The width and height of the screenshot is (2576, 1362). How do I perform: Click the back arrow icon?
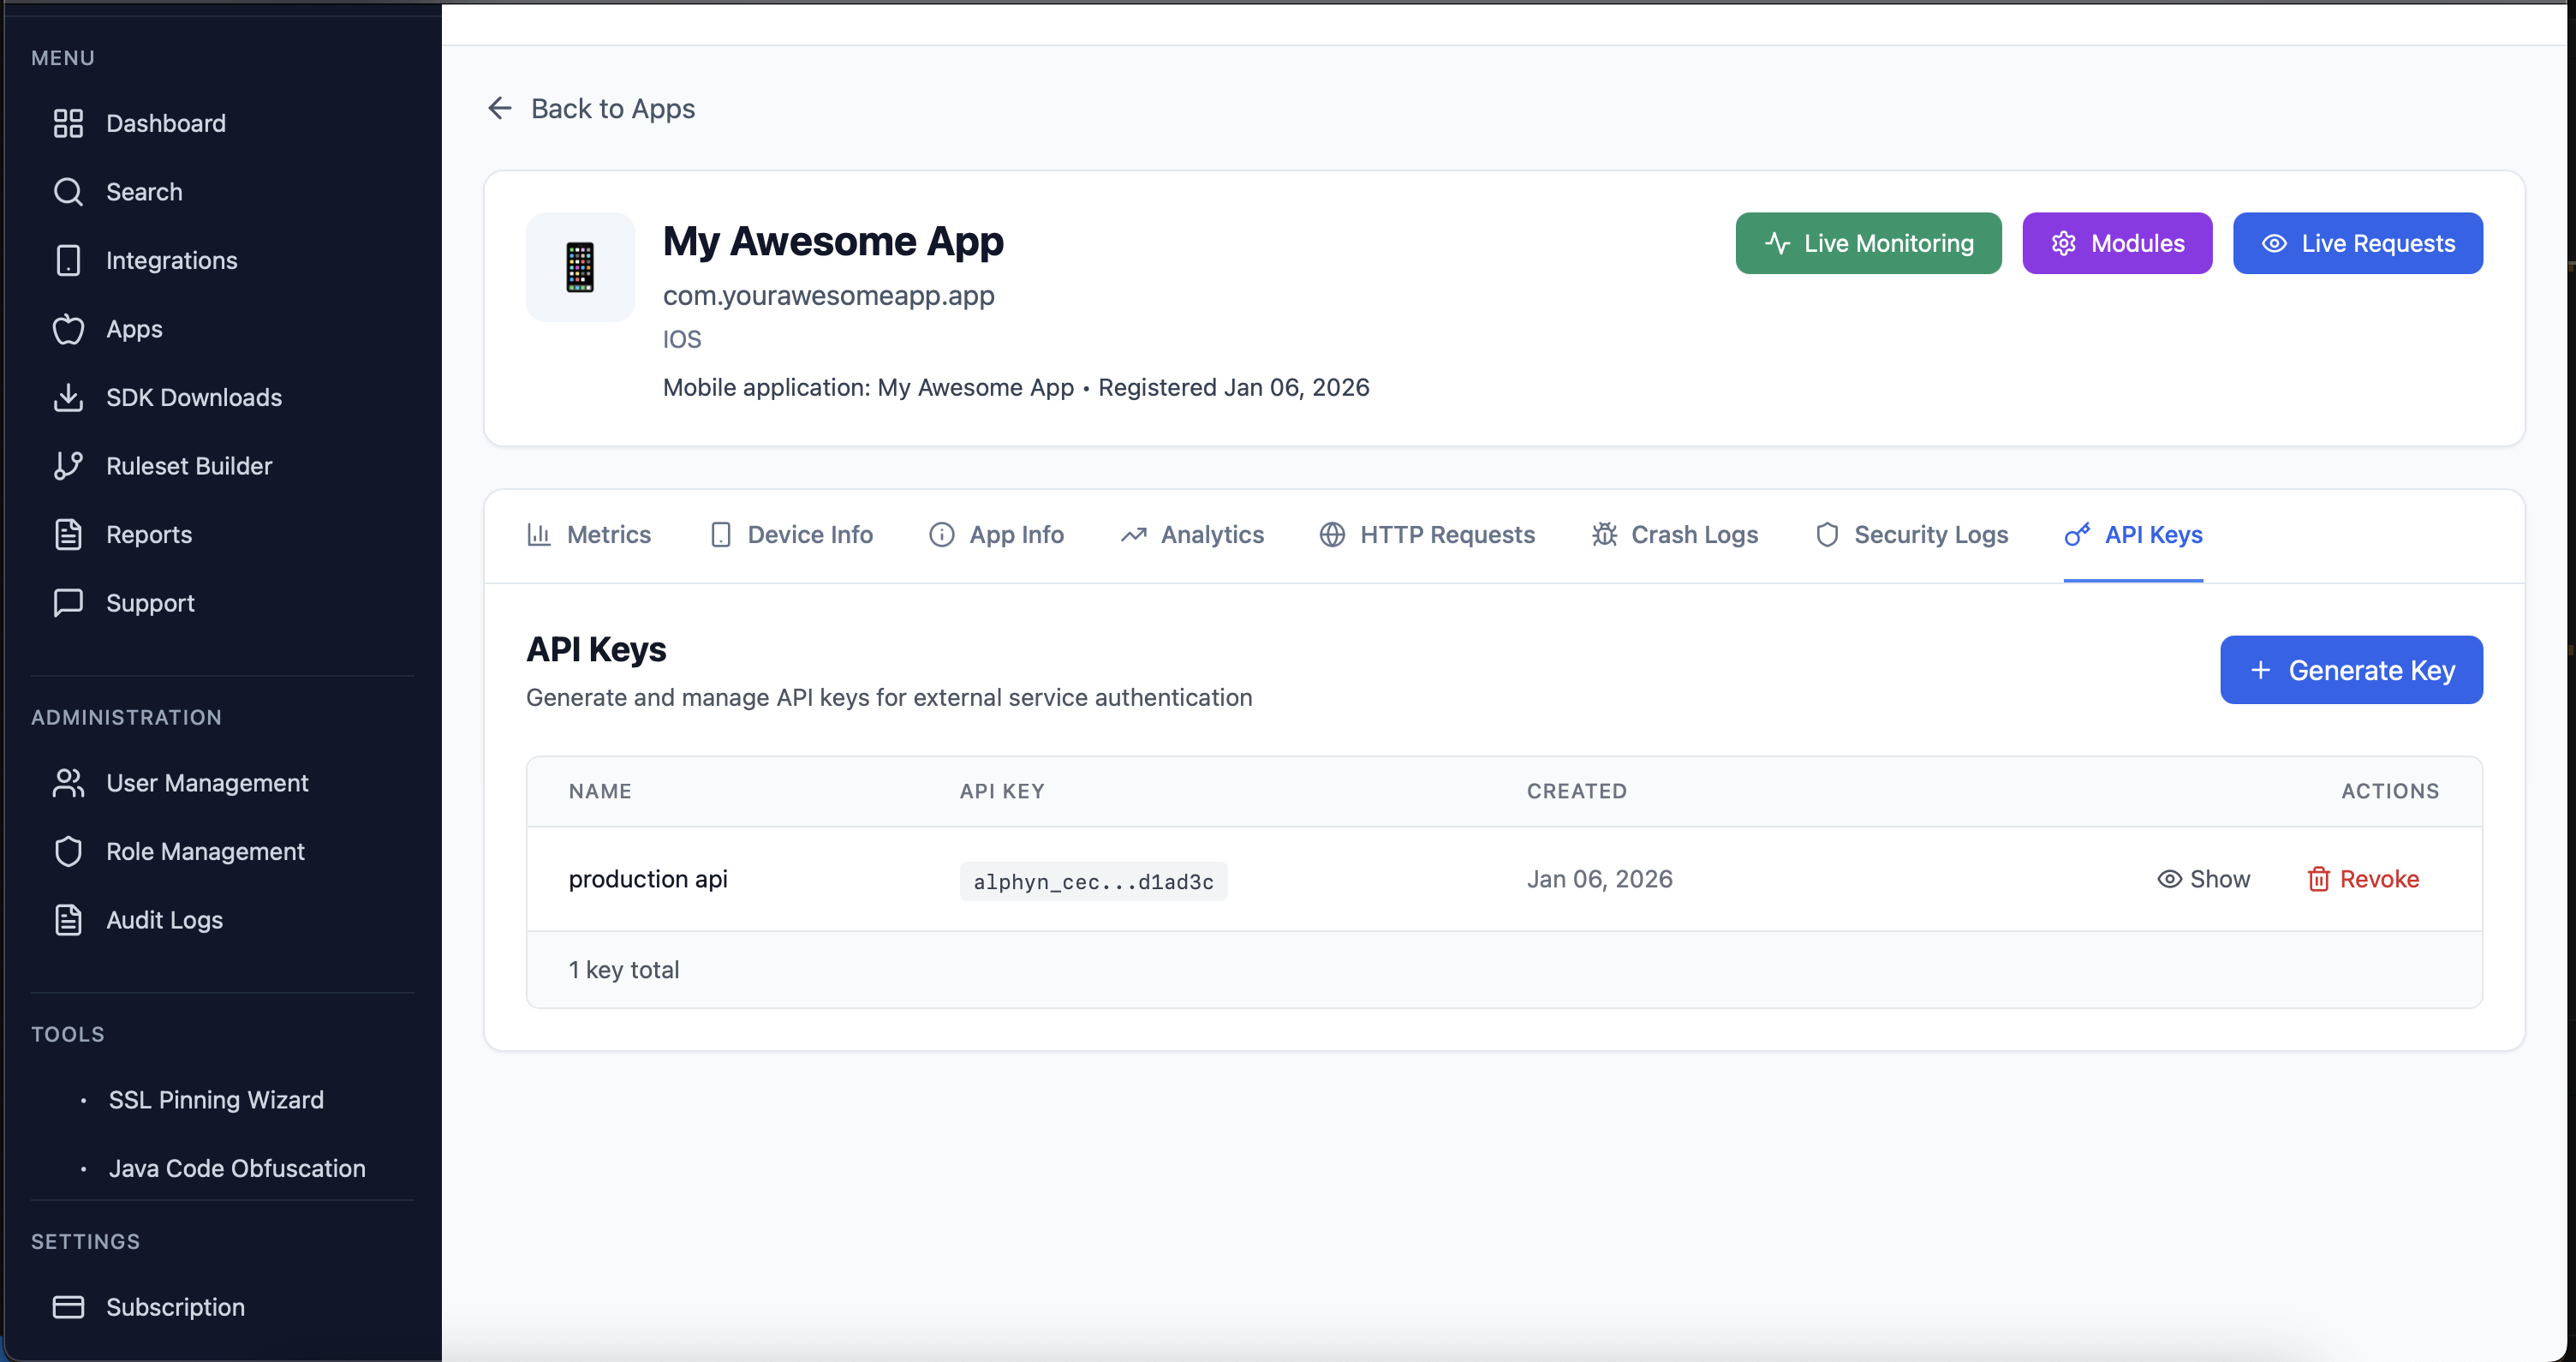point(499,108)
